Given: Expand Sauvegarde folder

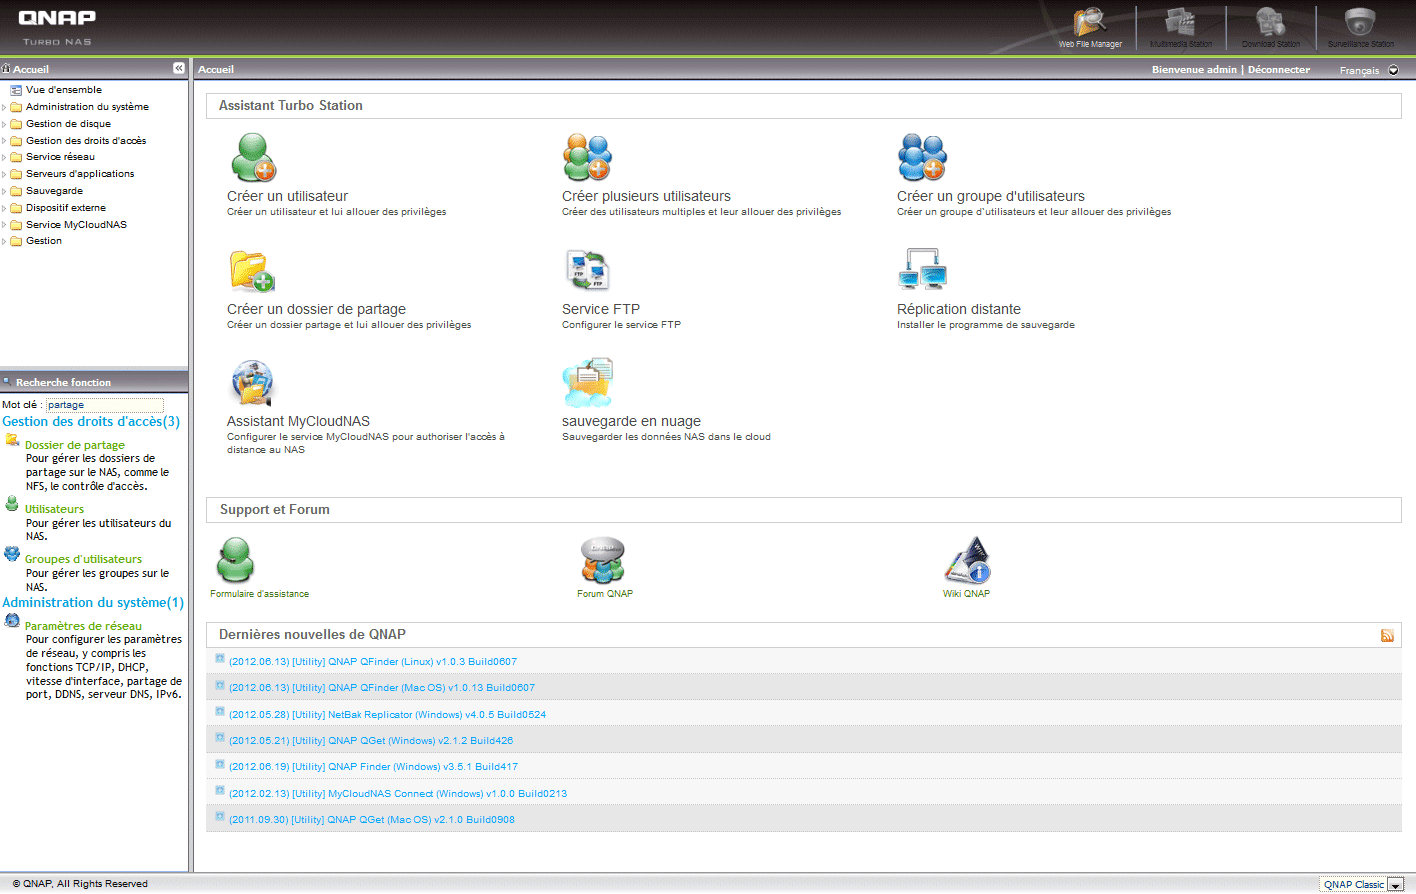Looking at the screenshot, I should click(x=4, y=191).
